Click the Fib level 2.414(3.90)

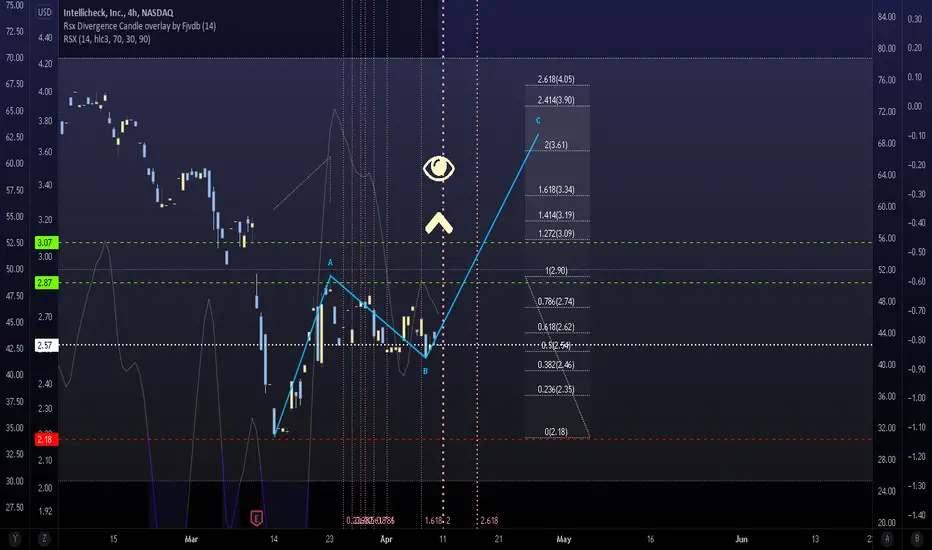pyautogui.click(x=556, y=100)
